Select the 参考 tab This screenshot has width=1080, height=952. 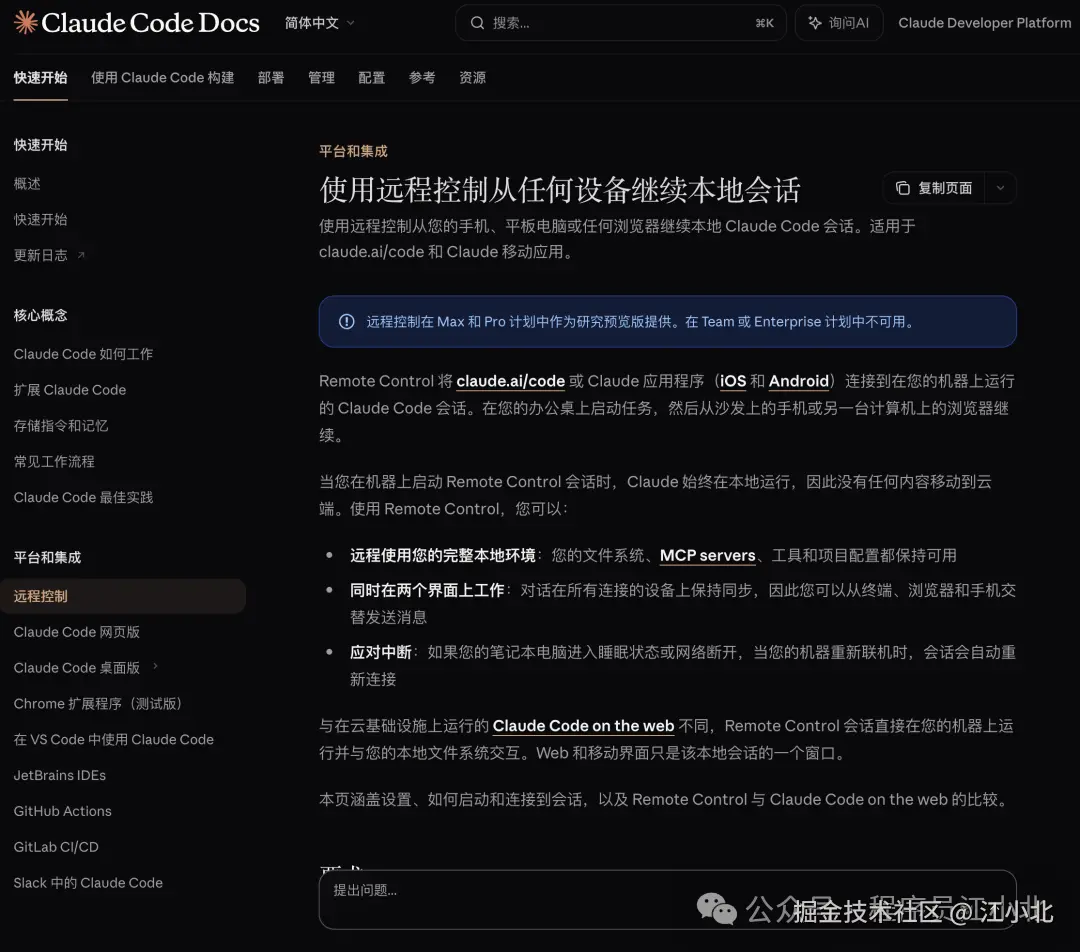[422, 78]
